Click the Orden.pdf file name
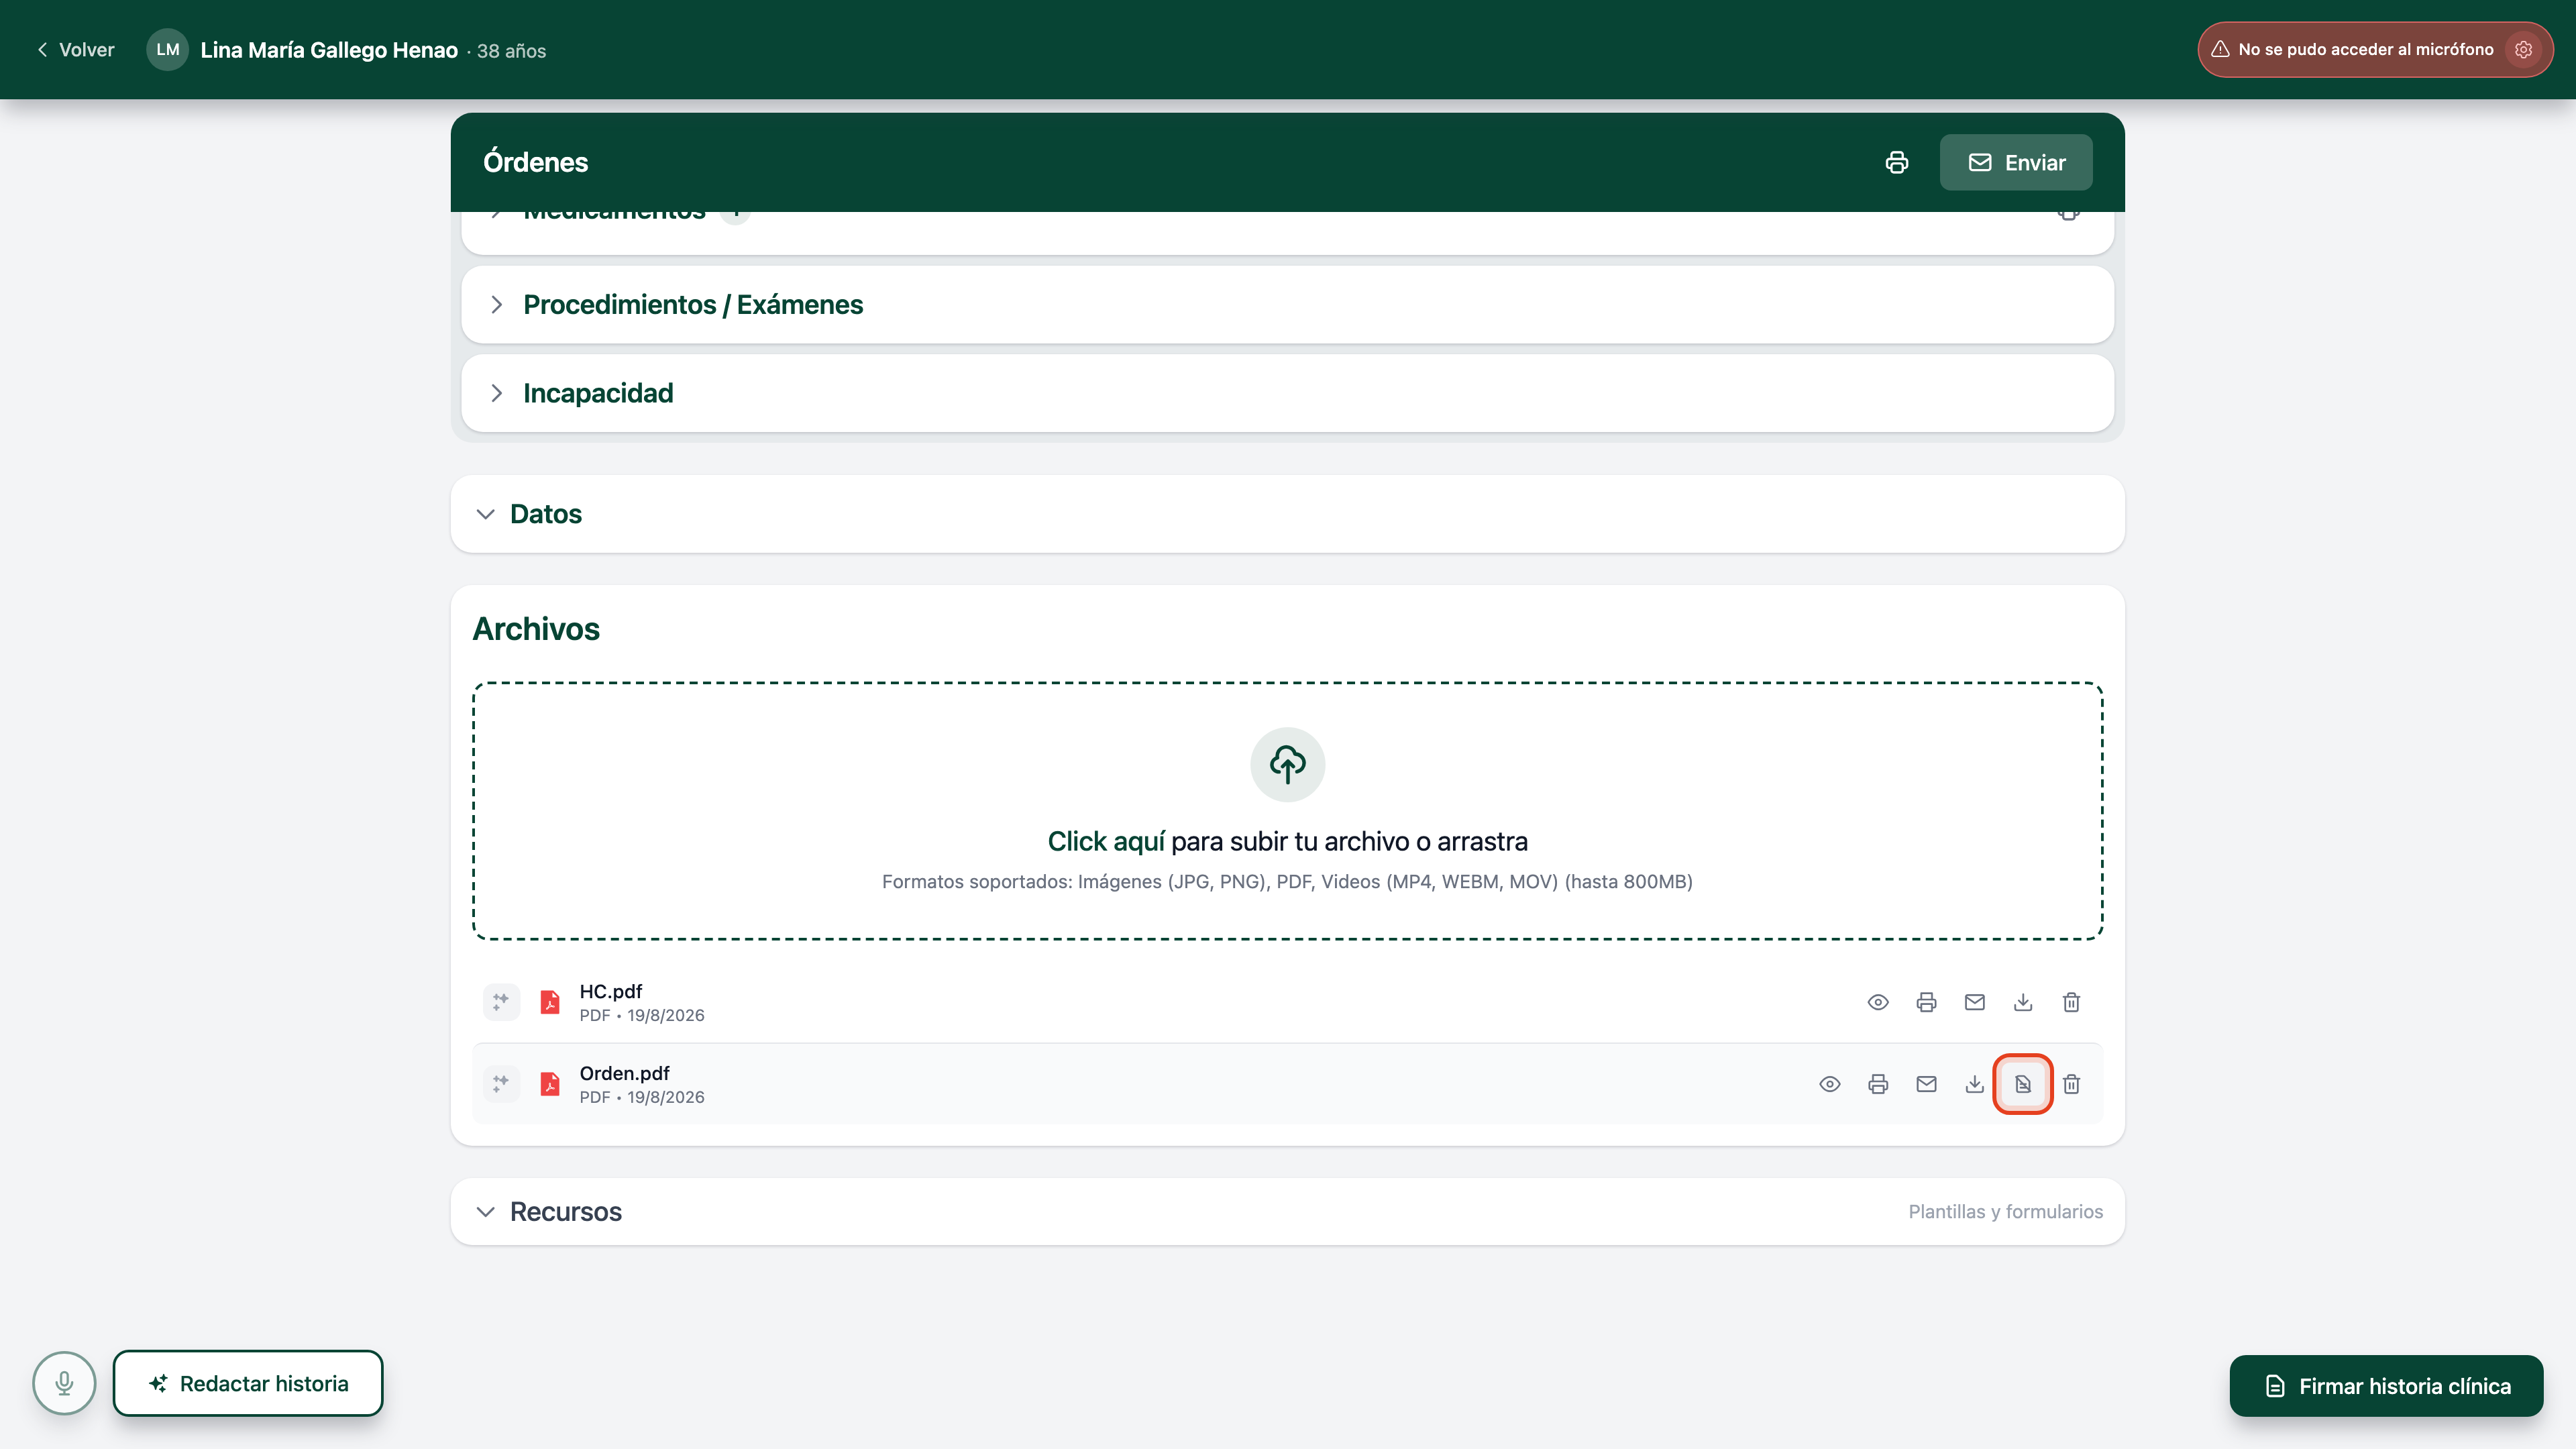2576x1449 pixels. coord(624,1073)
